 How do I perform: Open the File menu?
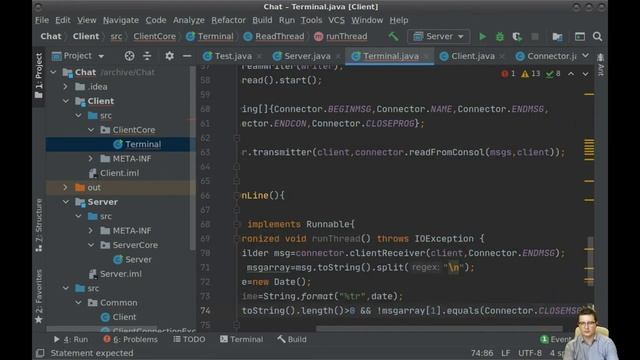point(42,20)
